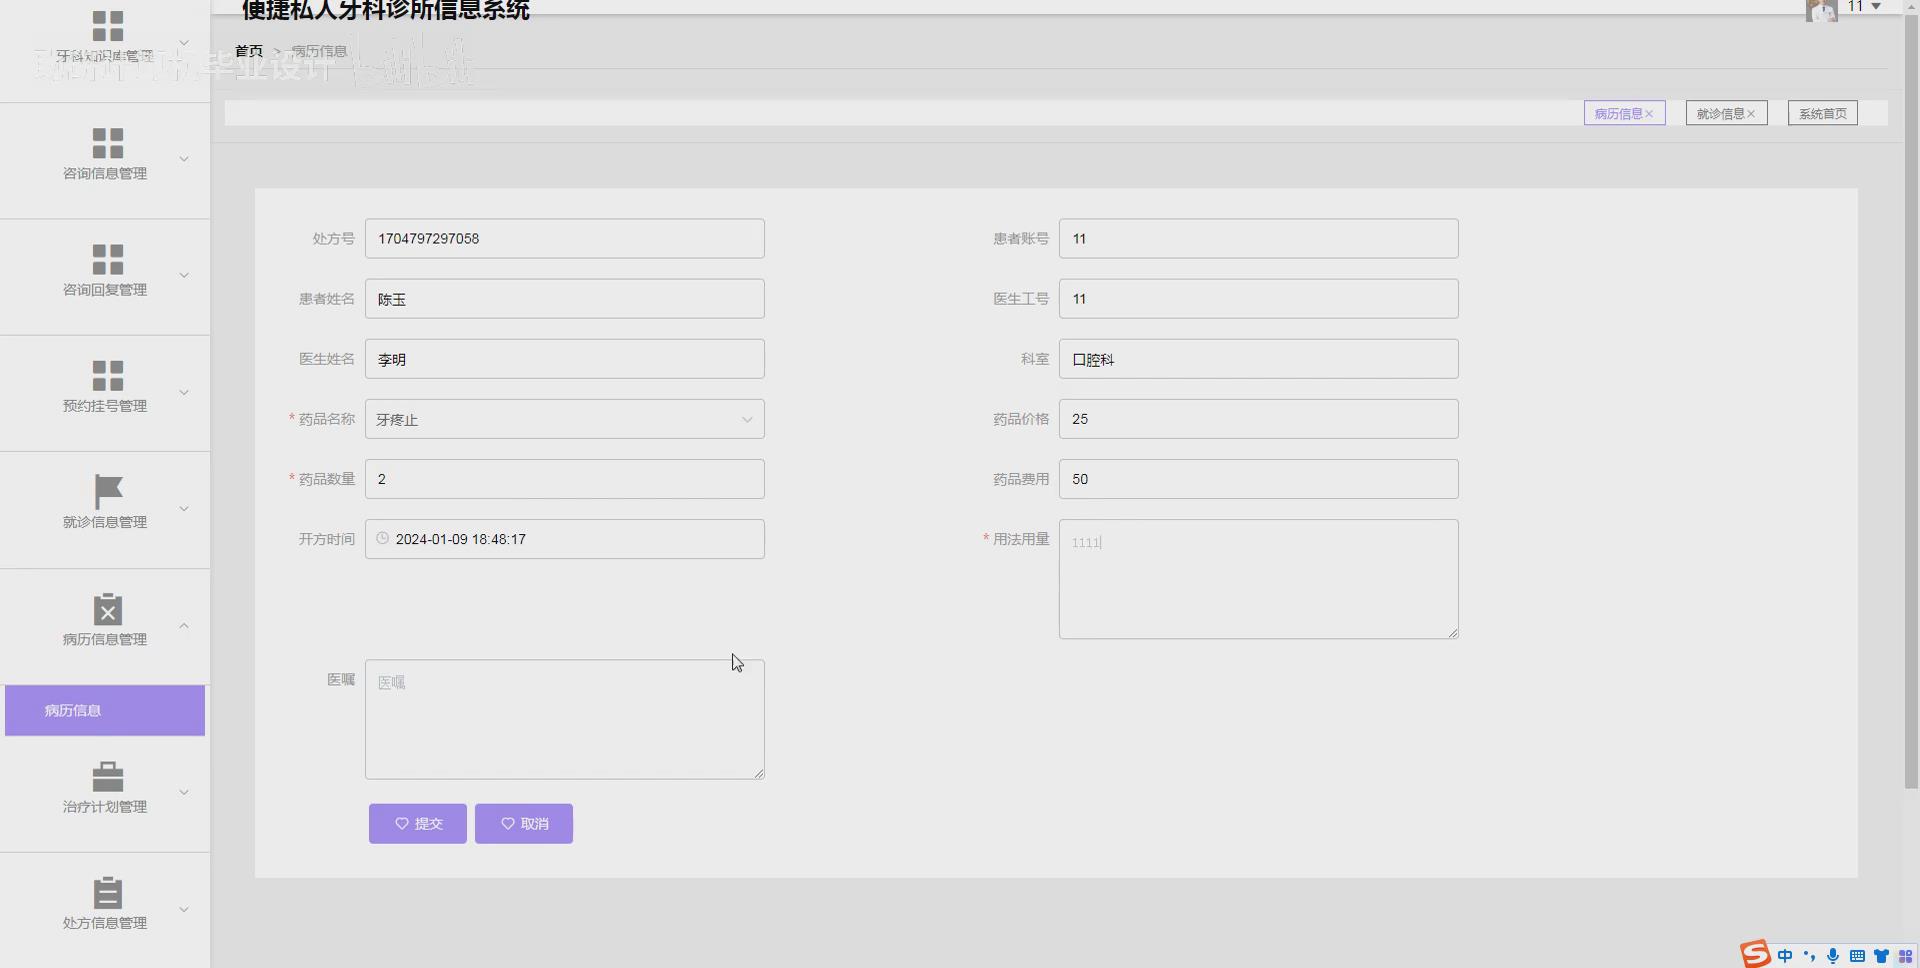Switch Sogou Chinese/English mode indicator
Image resolution: width=1920 pixels, height=968 pixels.
(1785, 956)
